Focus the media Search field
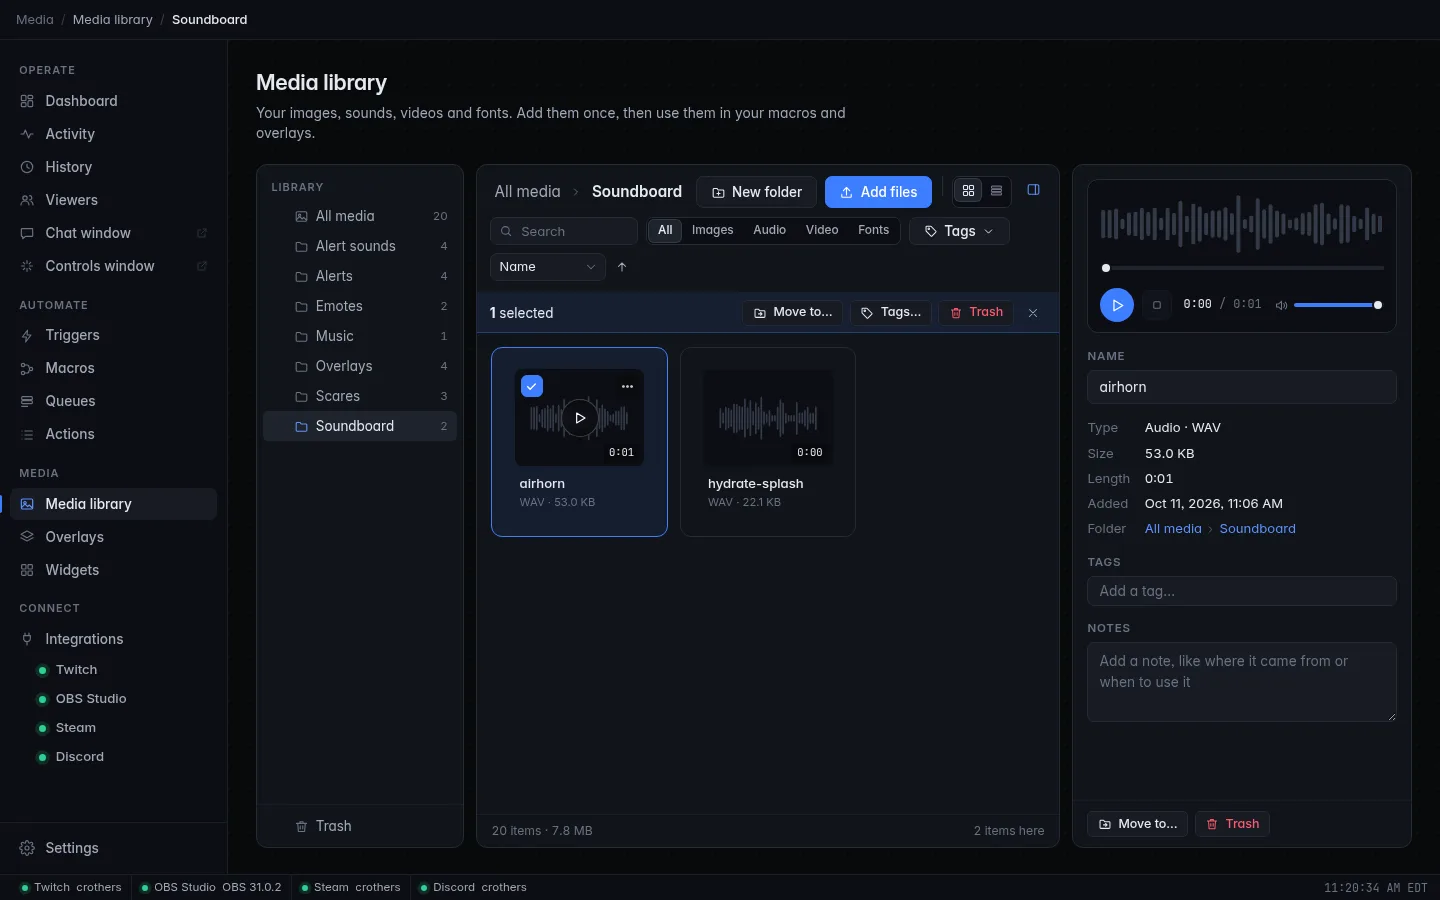Screen dimensions: 1440x900 564,231
